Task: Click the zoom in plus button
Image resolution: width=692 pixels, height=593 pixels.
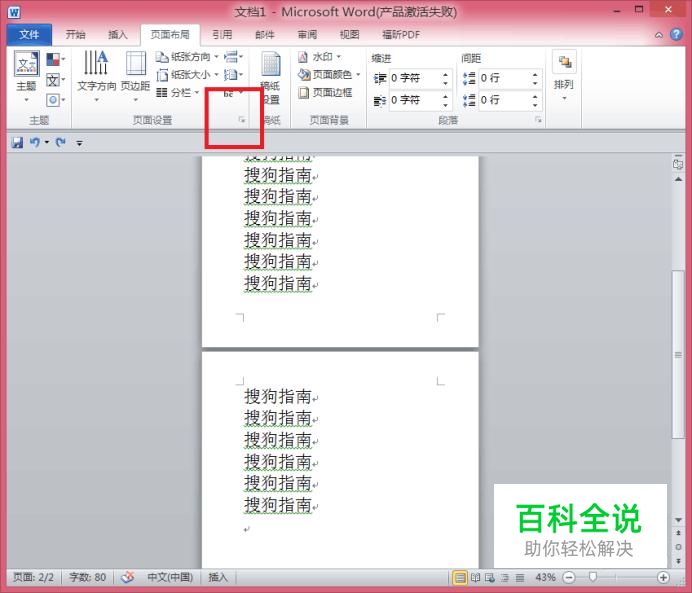Action: coord(663,577)
